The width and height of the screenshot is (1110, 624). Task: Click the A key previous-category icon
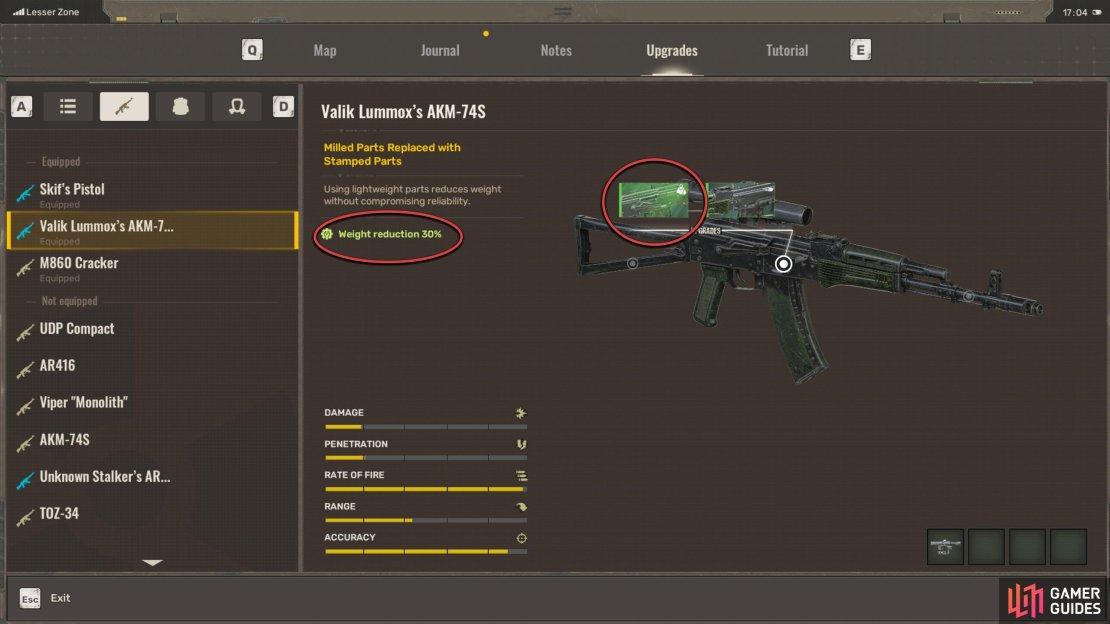coord(21,106)
